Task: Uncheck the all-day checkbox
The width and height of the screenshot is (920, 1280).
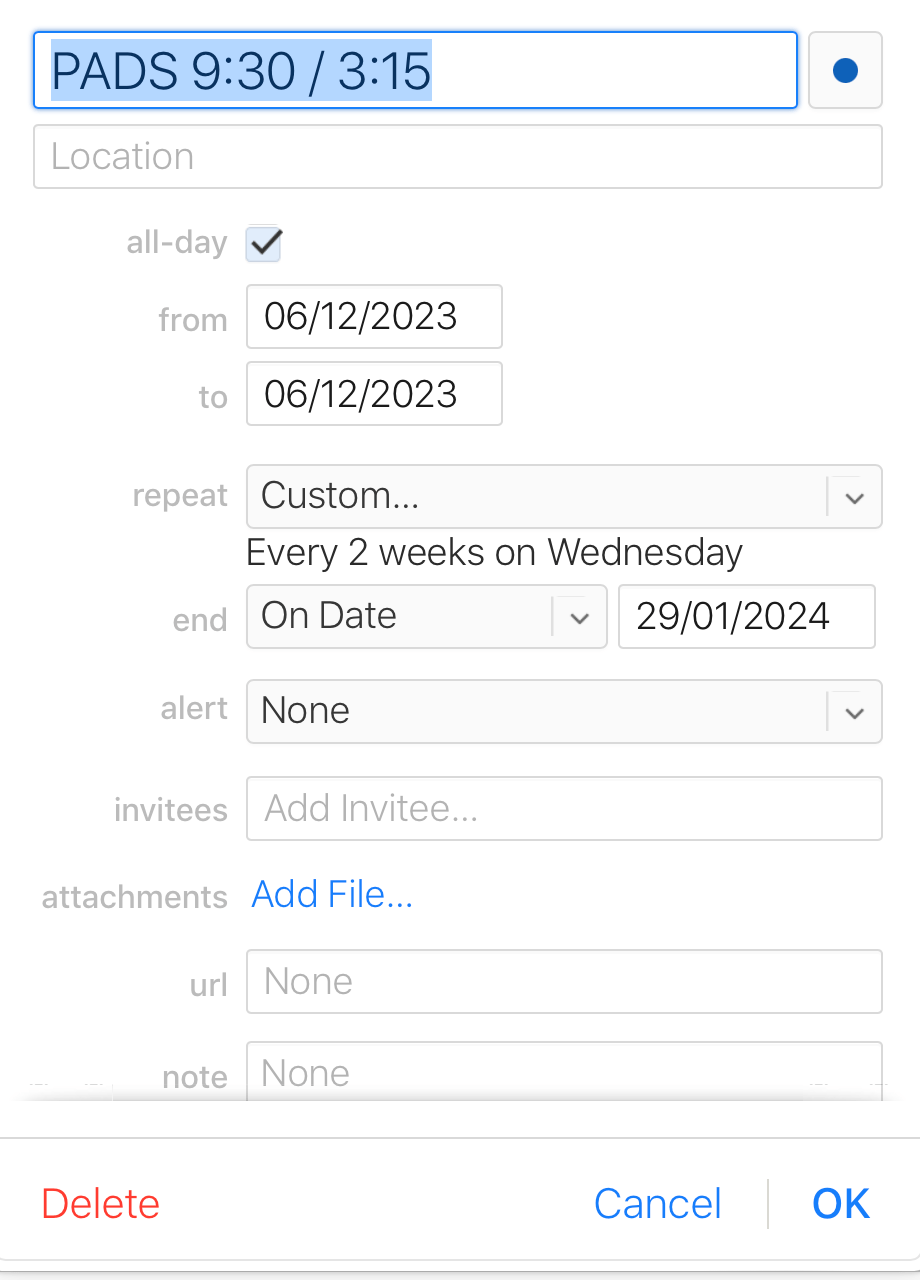Action: (264, 244)
